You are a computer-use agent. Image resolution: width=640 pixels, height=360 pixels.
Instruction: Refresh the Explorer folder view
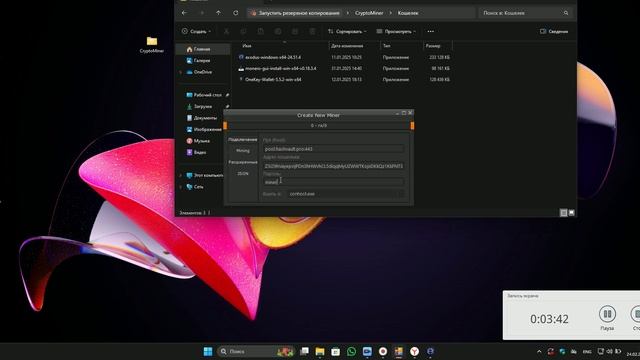coord(236,13)
